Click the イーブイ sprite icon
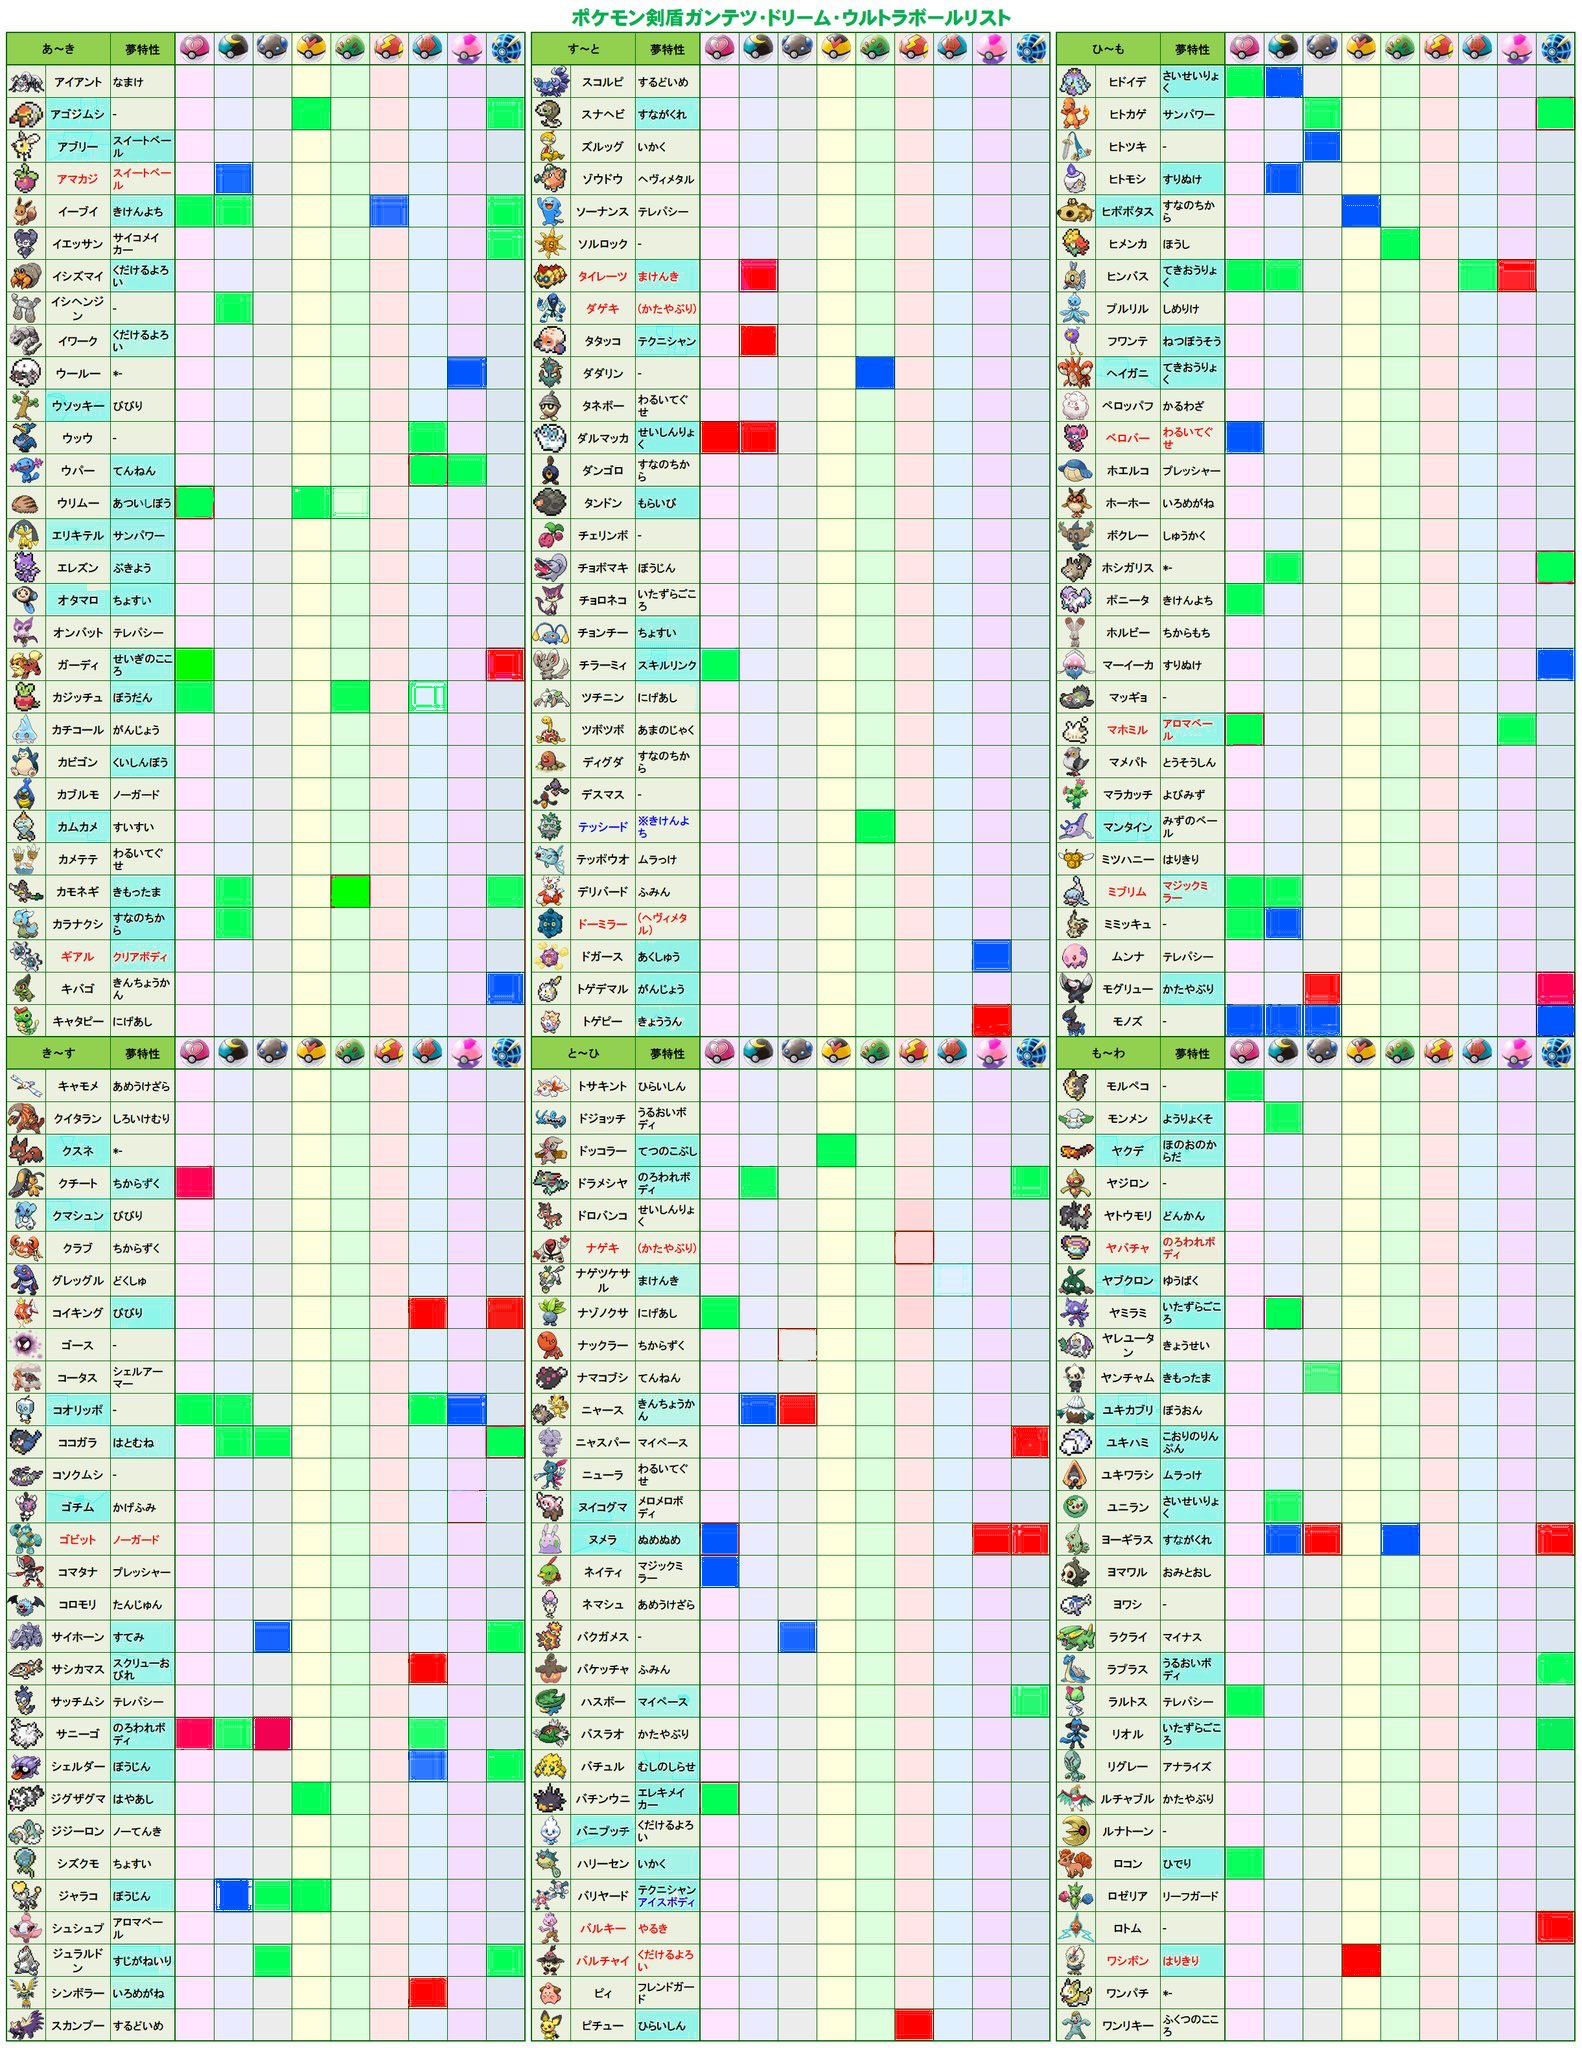The height and width of the screenshot is (2048, 1582). (26, 211)
